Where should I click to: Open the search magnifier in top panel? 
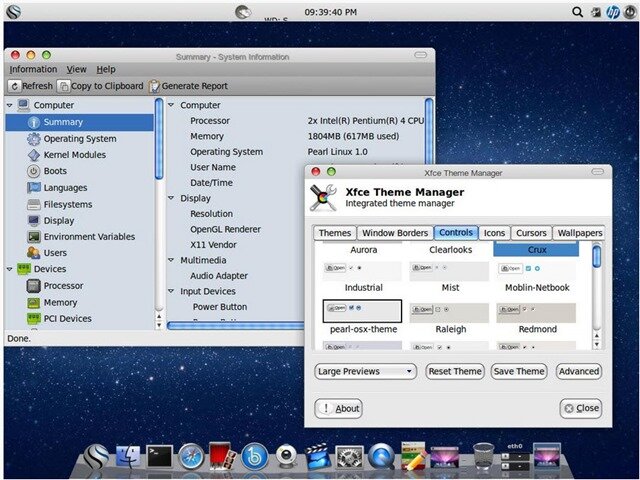(x=577, y=12)
